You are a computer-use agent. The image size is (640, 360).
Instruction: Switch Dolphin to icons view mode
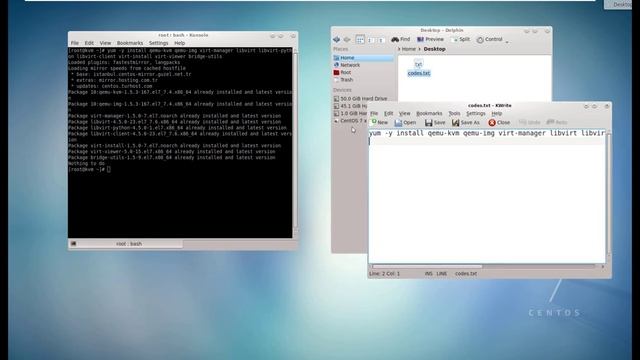360,40
